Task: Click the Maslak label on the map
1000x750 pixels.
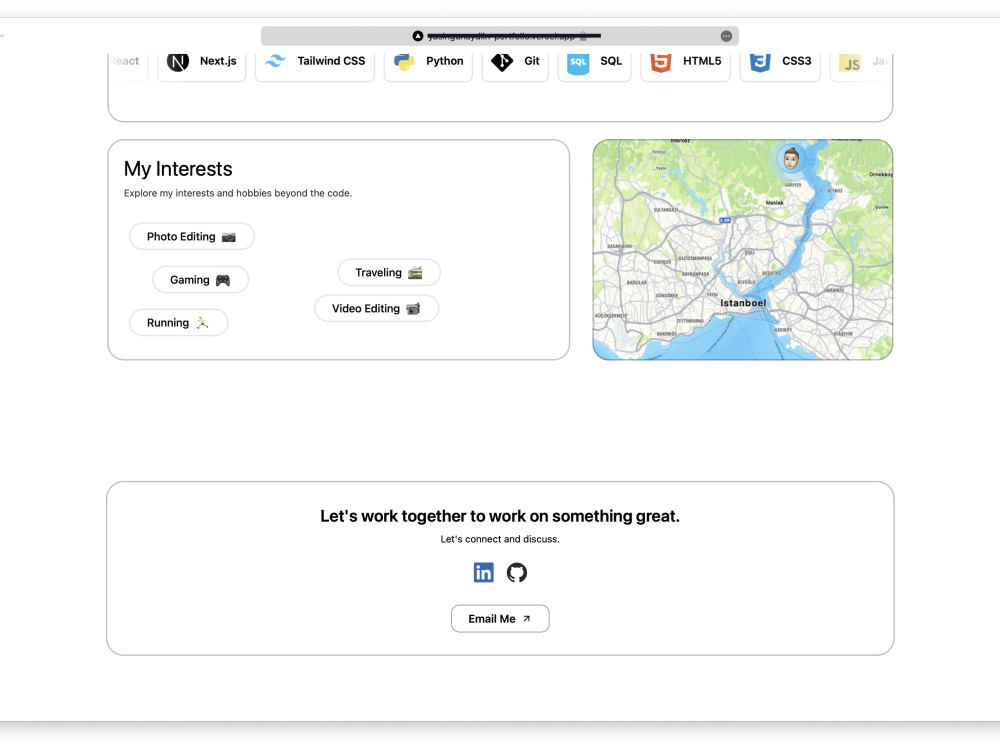Action: 775,203
